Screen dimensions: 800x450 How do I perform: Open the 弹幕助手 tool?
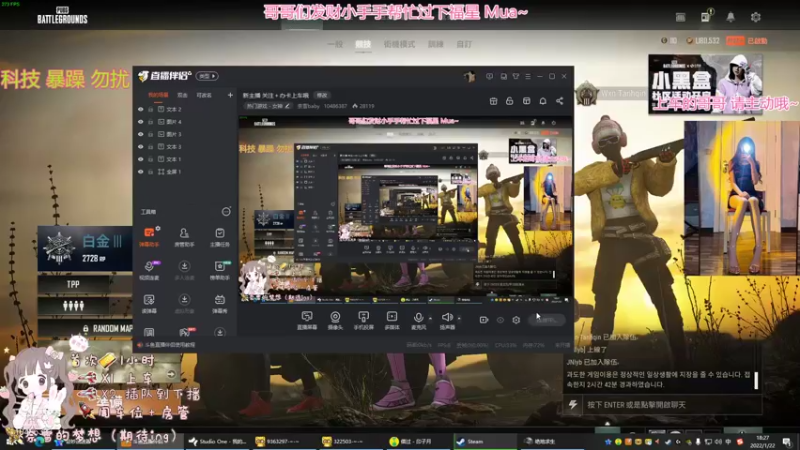[x=149, y=237]
